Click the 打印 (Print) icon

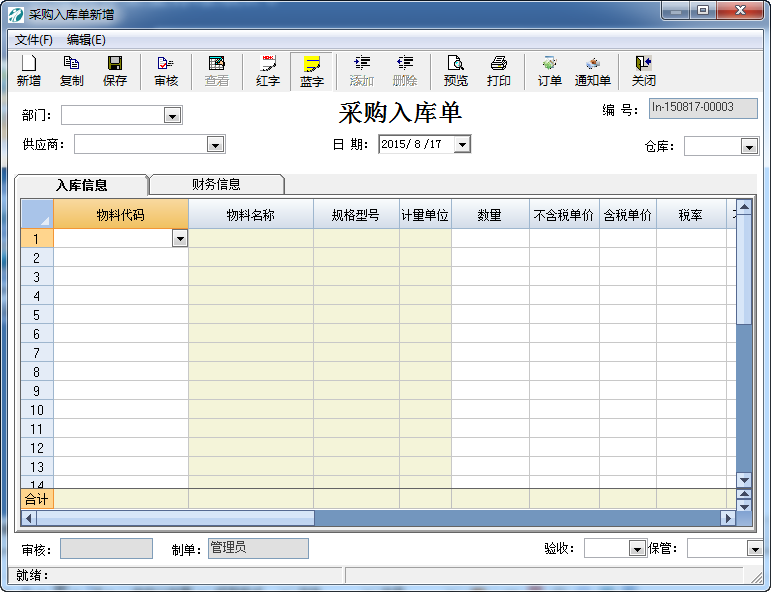(499, 71)
